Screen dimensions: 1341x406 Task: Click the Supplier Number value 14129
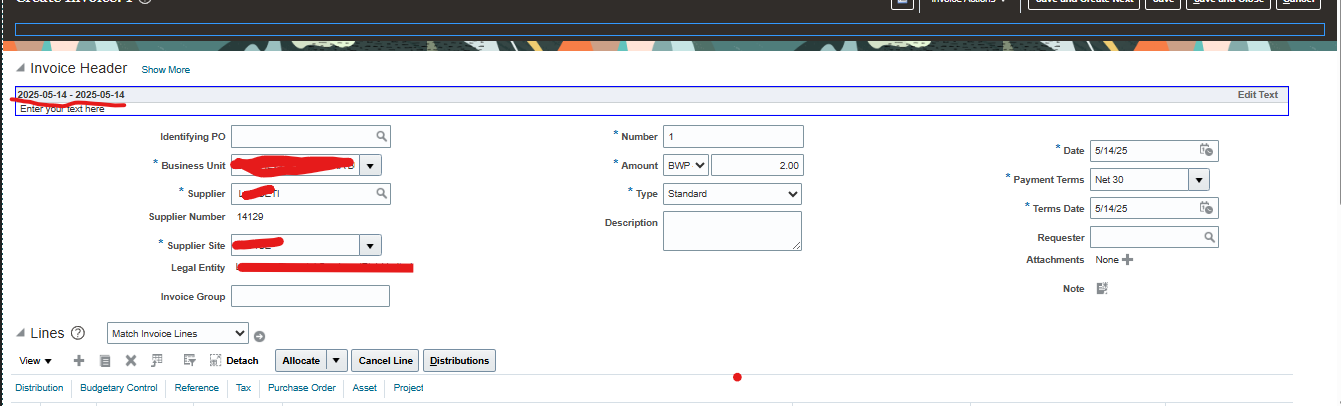tap(250, 216)
